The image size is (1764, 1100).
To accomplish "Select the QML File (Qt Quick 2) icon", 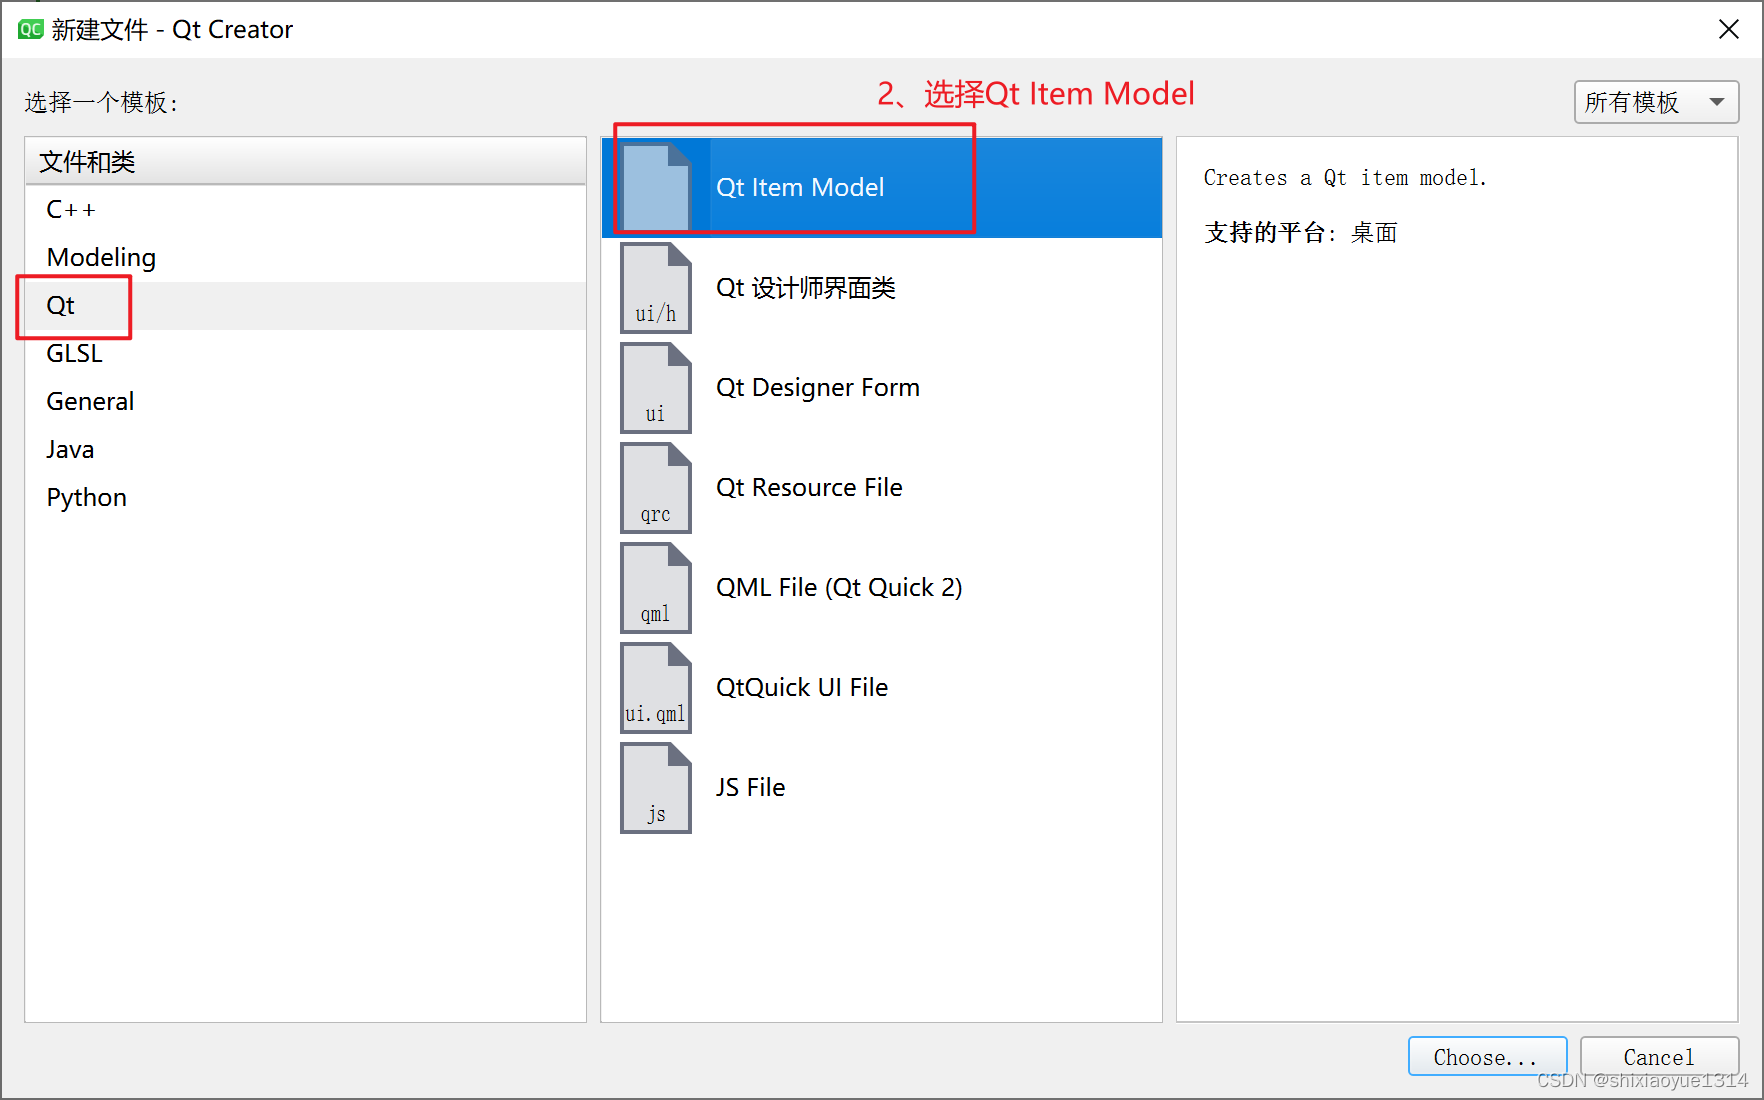I will [655, 588].
